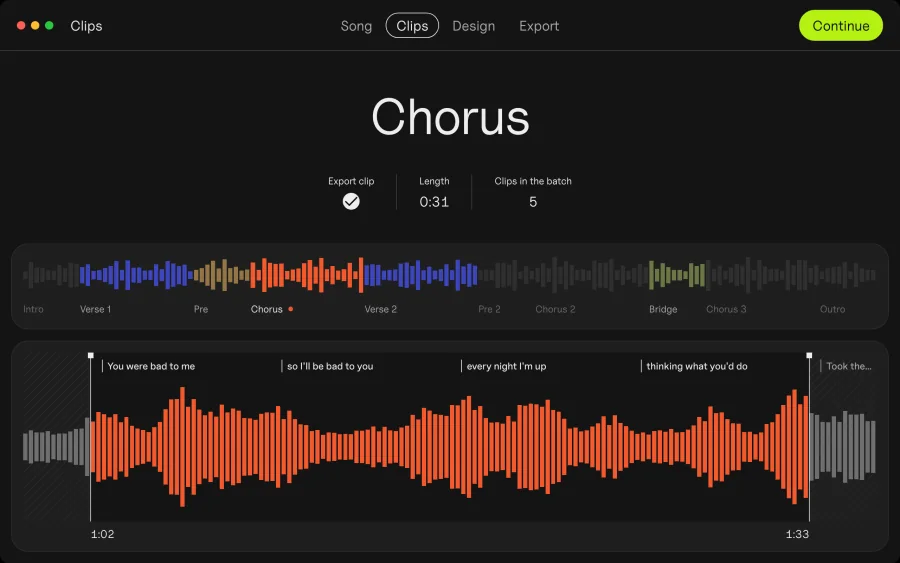
Task: Click the lyric 'Took the...'
Action: coord(849,366)
